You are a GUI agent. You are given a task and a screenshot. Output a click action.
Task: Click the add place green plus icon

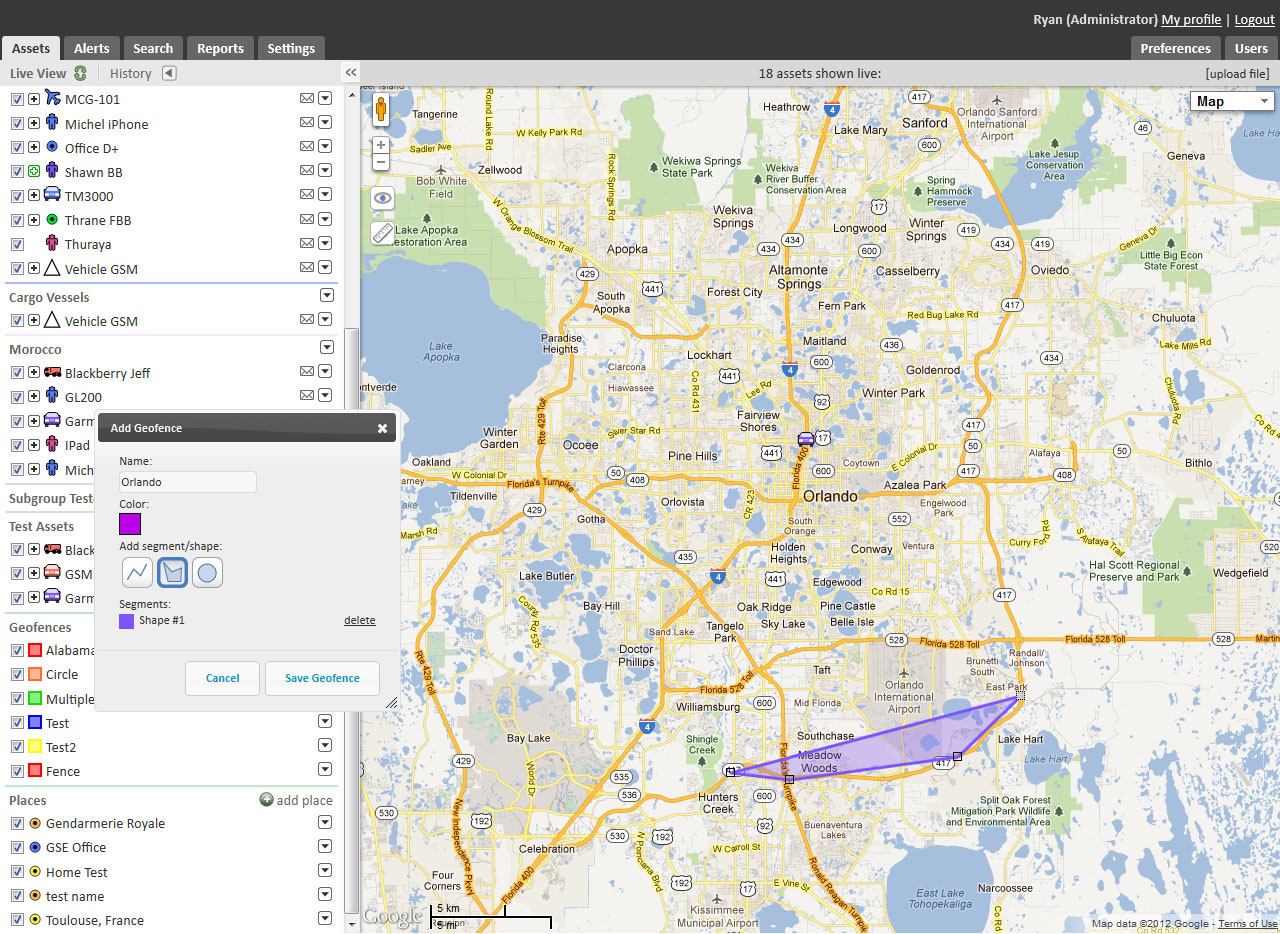(x=265, y=800)
